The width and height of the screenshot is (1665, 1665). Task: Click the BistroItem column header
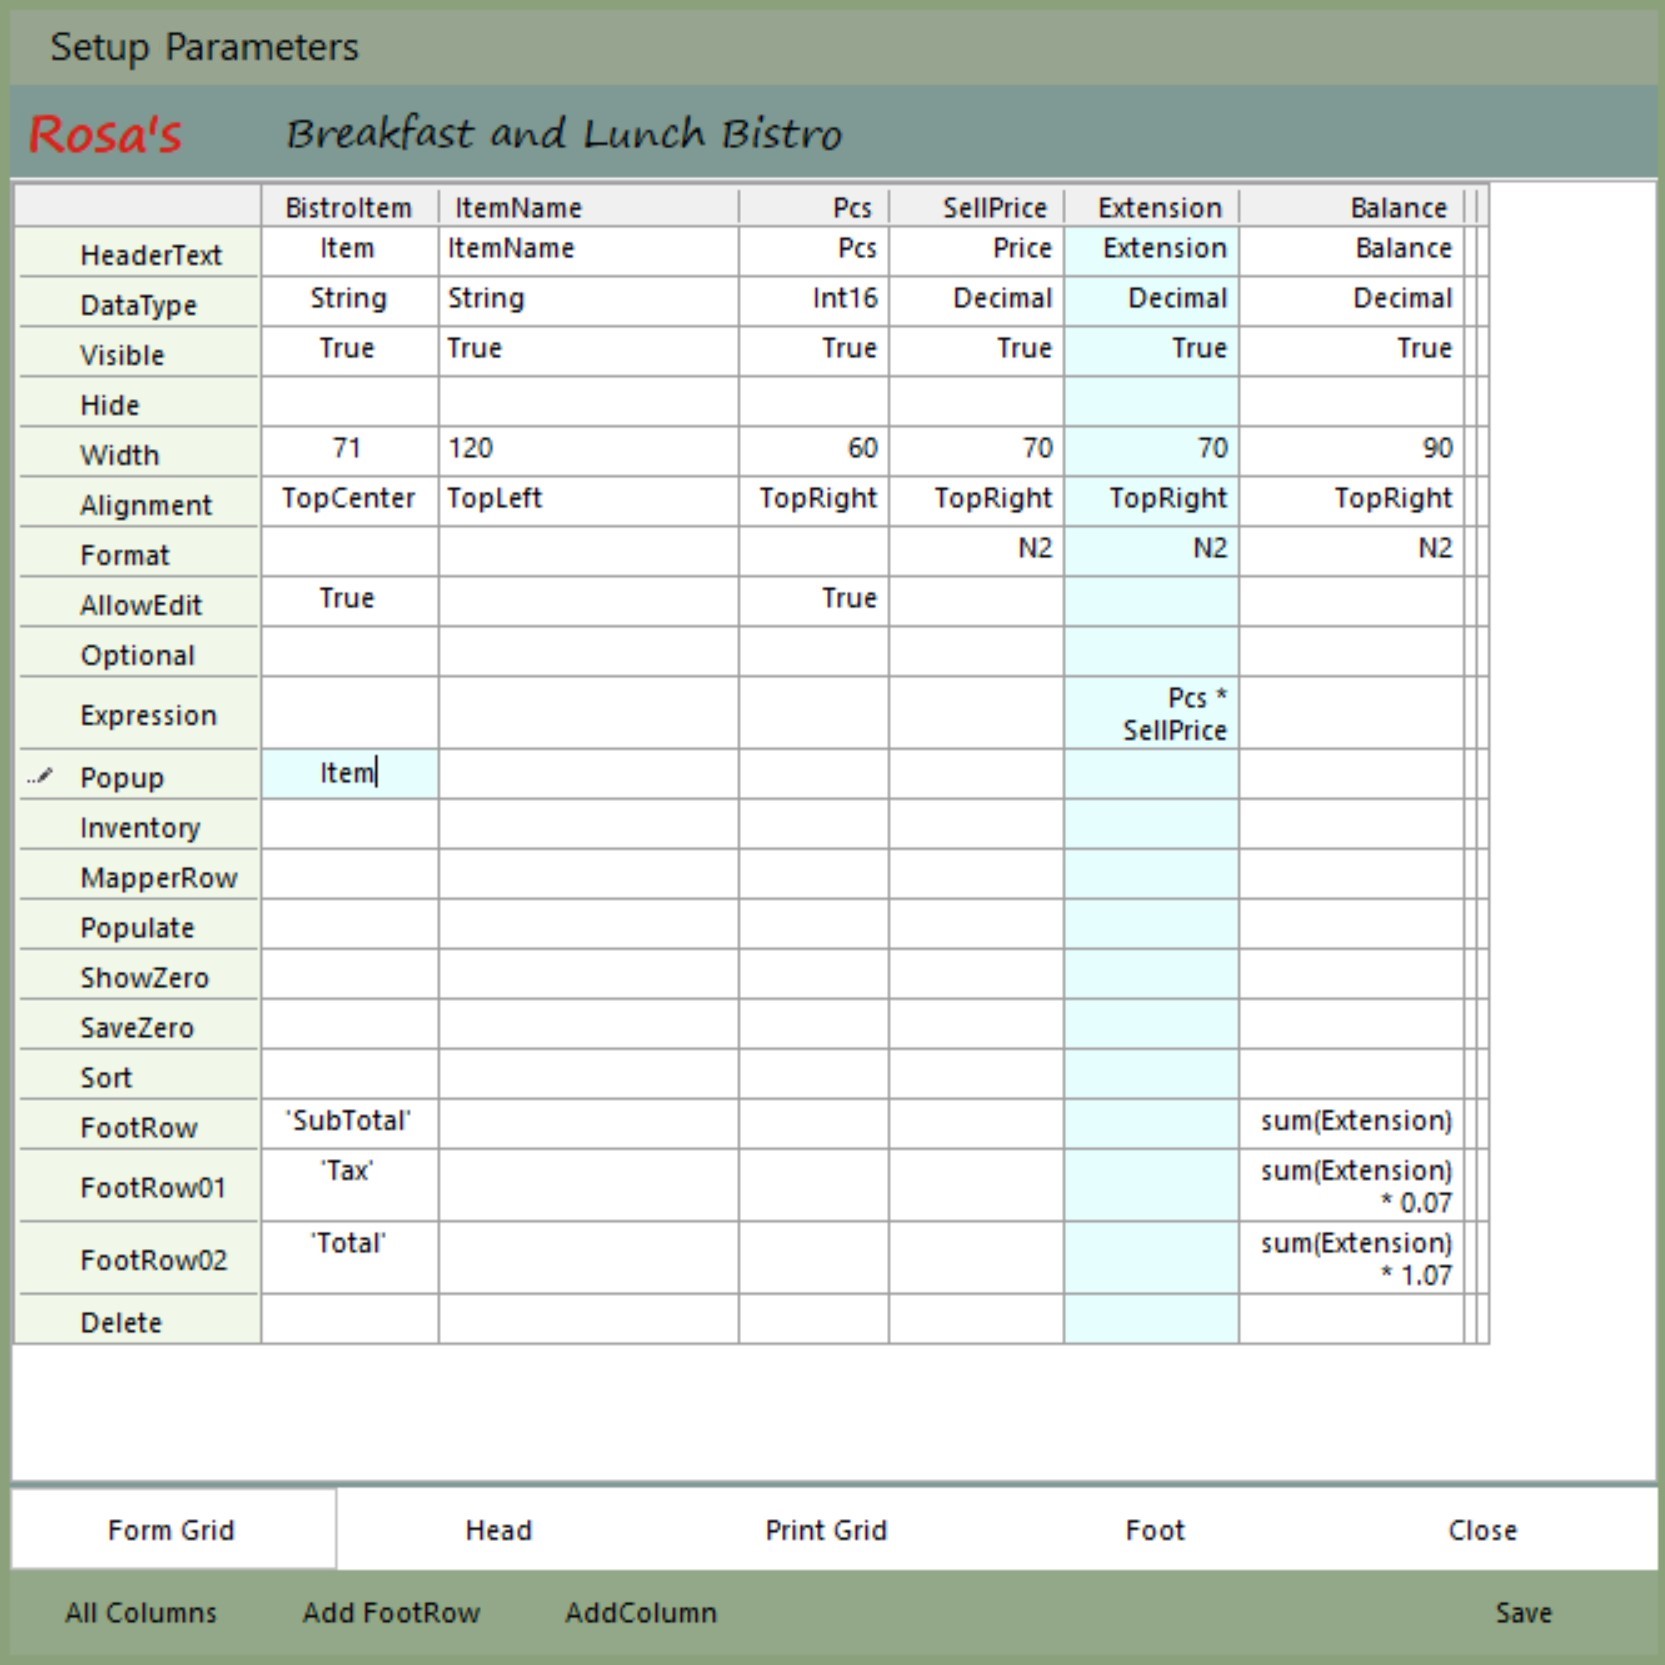point(349,207)
